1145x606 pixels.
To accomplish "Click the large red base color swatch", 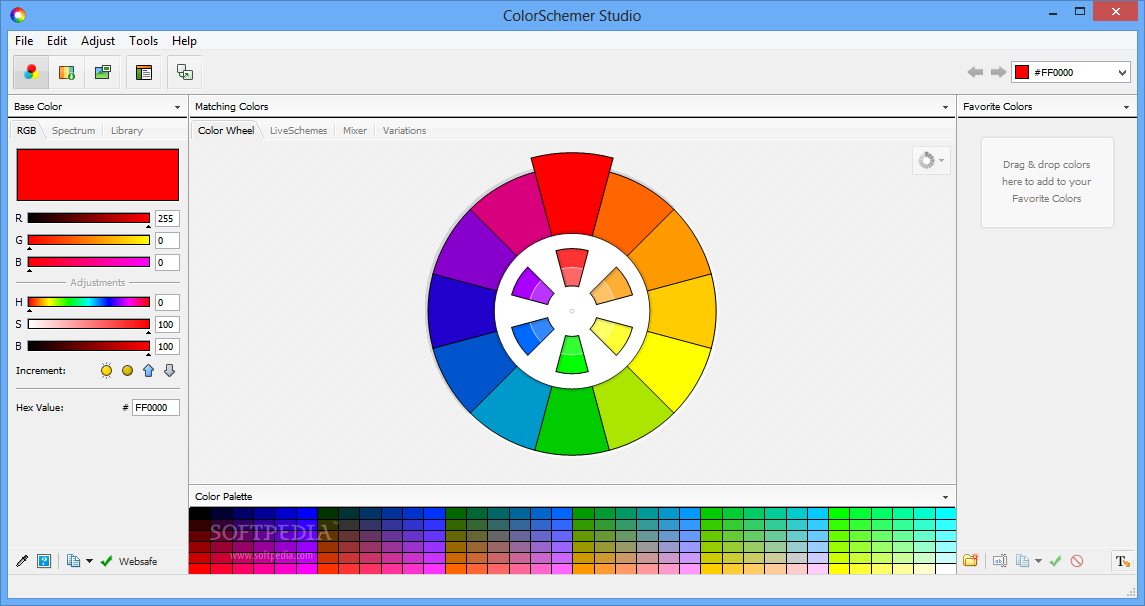I will (x=98, y=175).
